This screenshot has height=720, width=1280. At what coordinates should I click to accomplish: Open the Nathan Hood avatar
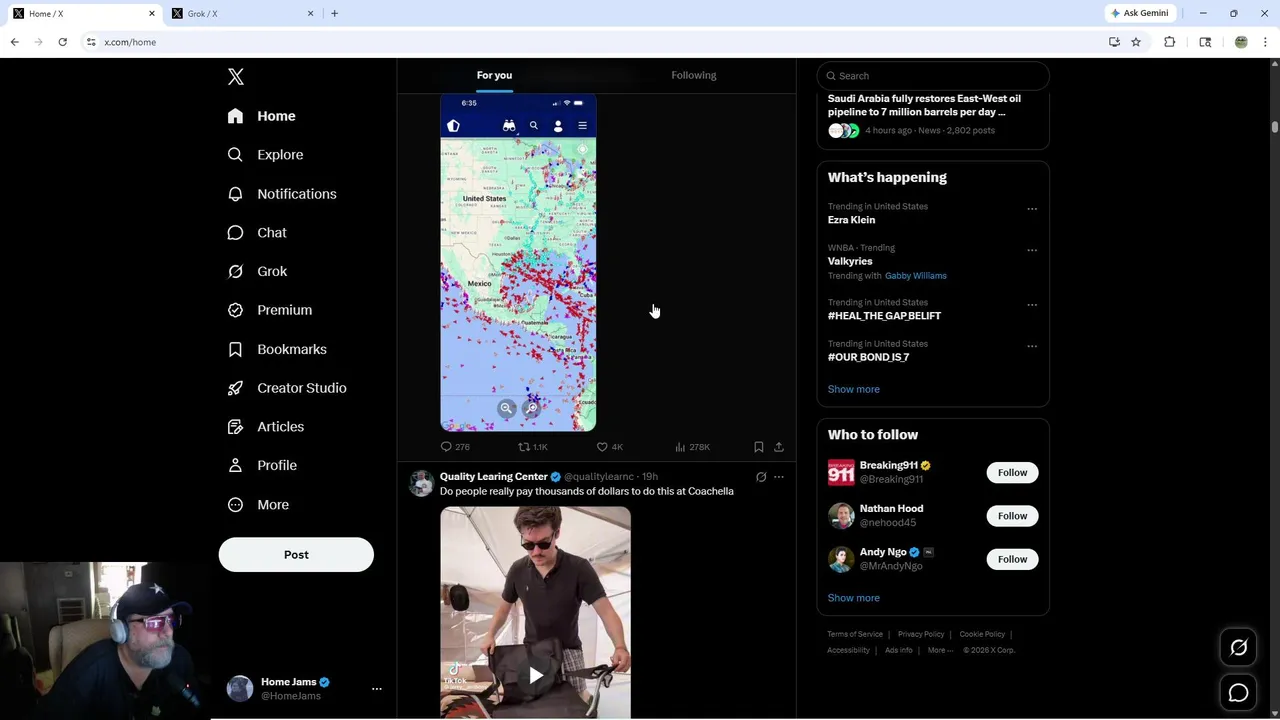[x=841, y=516]
